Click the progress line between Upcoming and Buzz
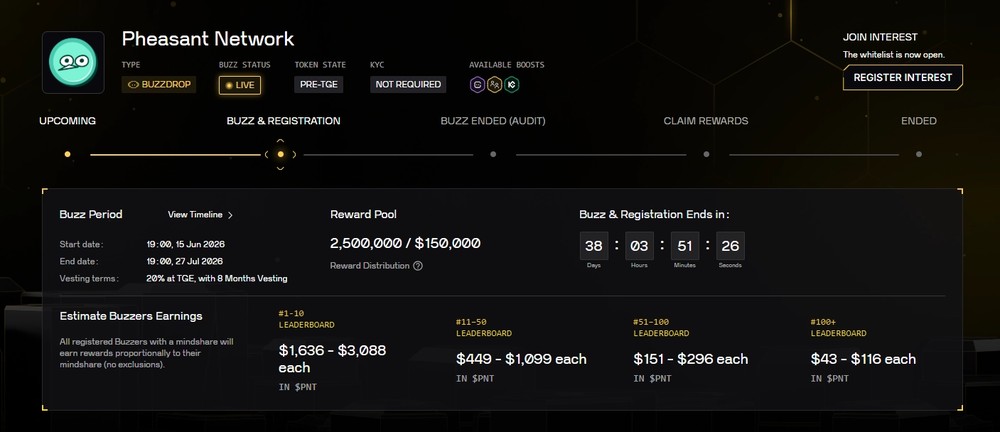Viewport: 1000px width, 432px height. coord(175,154)
